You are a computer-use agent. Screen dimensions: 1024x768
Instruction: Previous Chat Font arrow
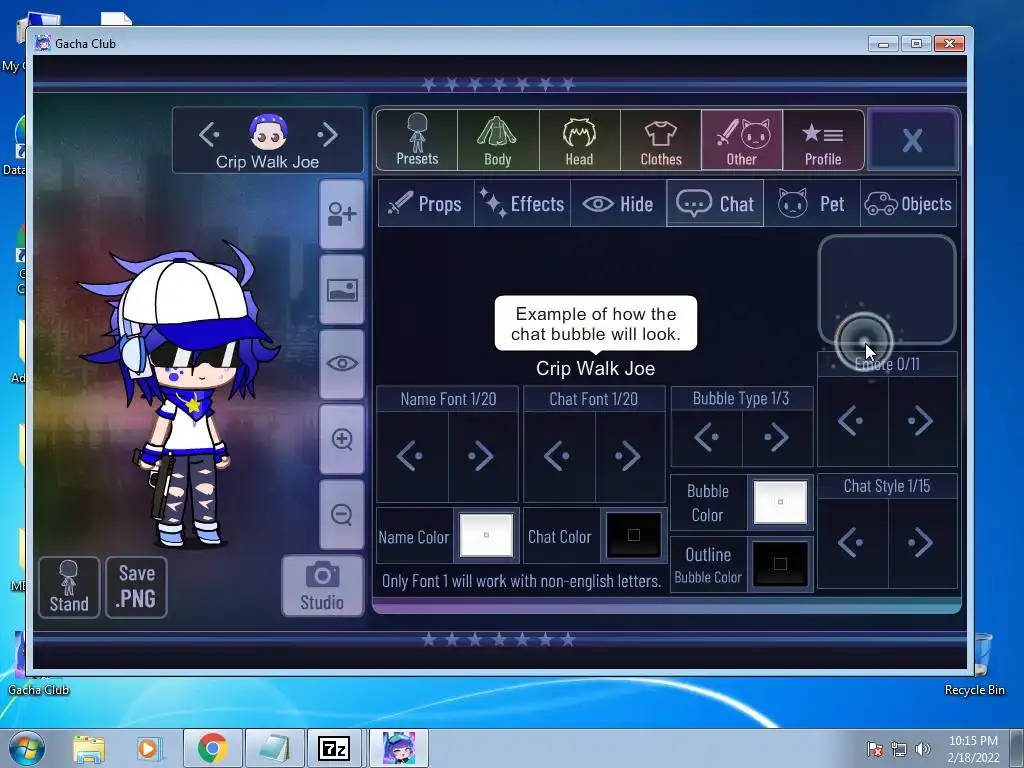tap(560, 456)
